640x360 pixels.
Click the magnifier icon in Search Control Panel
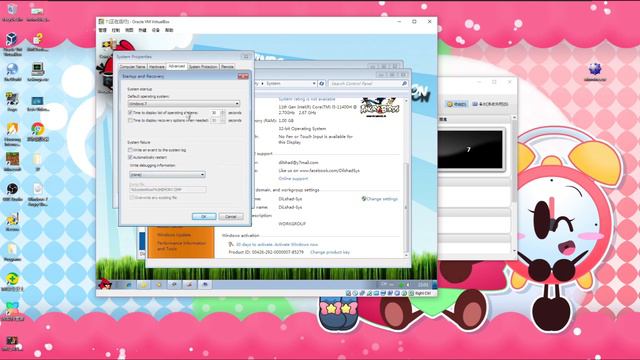click(404, 83)
